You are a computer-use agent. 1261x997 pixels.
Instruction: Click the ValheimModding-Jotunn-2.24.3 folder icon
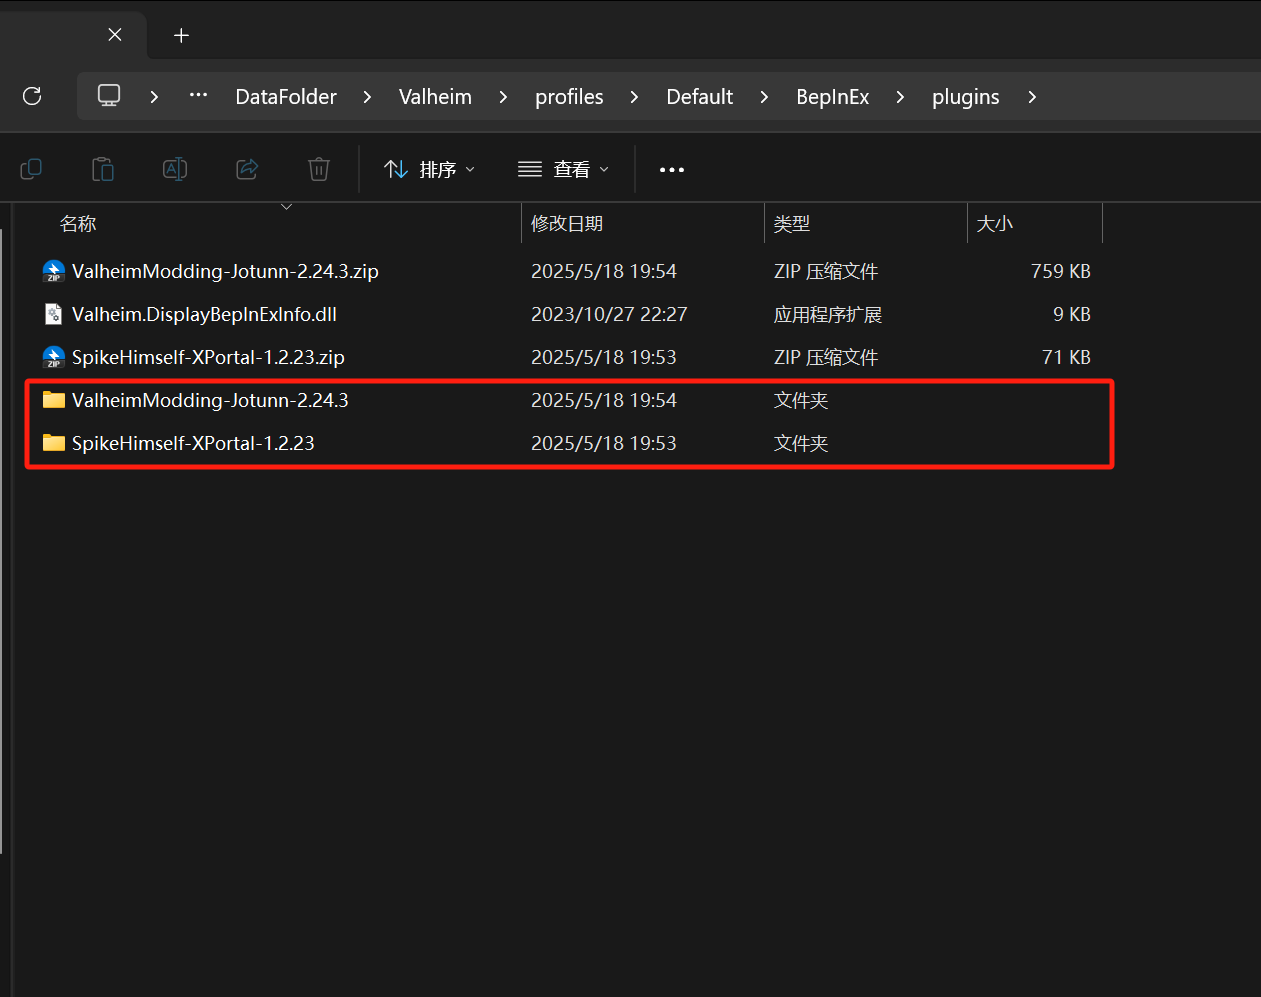pyautogui.click(x=54, y=400)
